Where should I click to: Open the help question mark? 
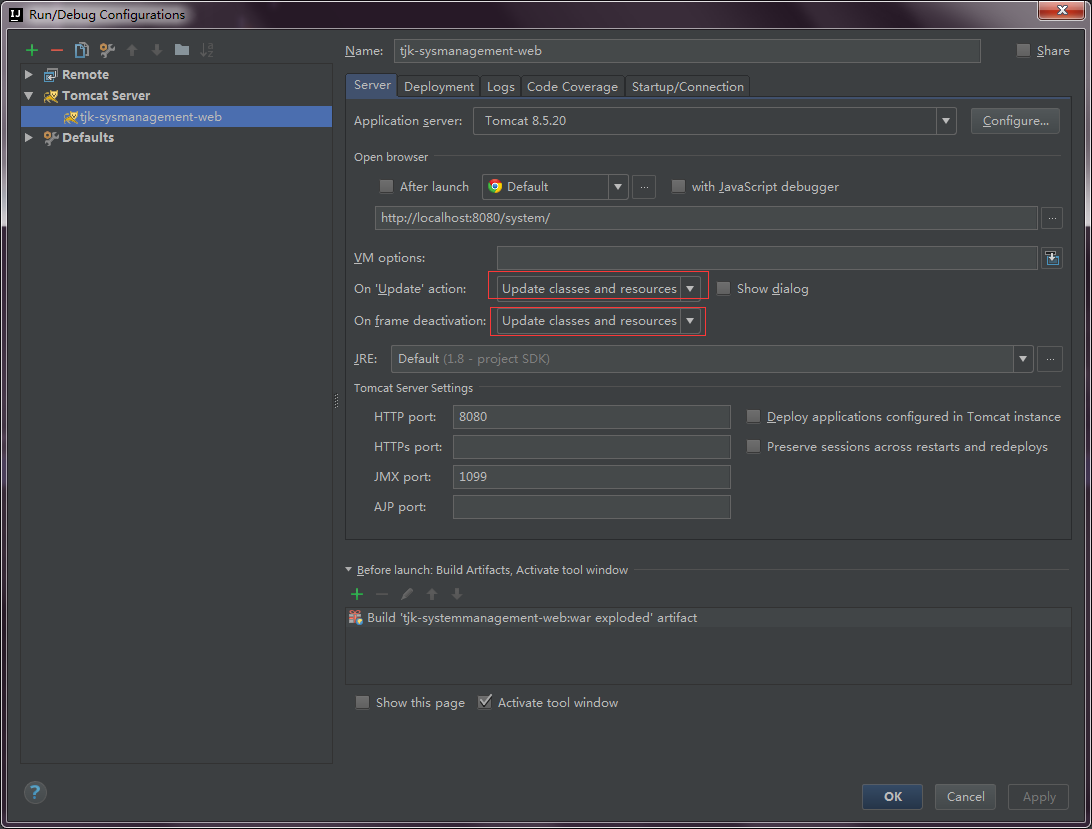coord(35,792)
